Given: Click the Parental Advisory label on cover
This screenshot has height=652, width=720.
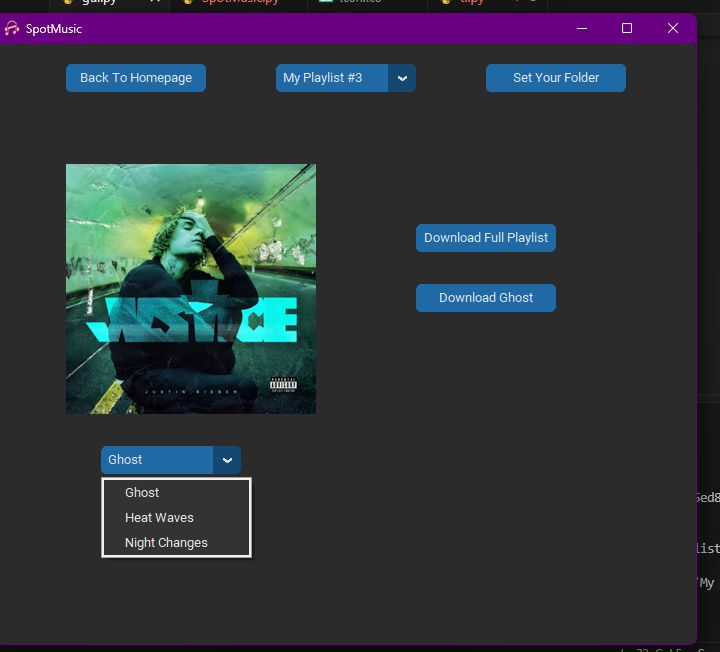Looking at the screenshot, I should pyautogui.click(x=283, y=386).
